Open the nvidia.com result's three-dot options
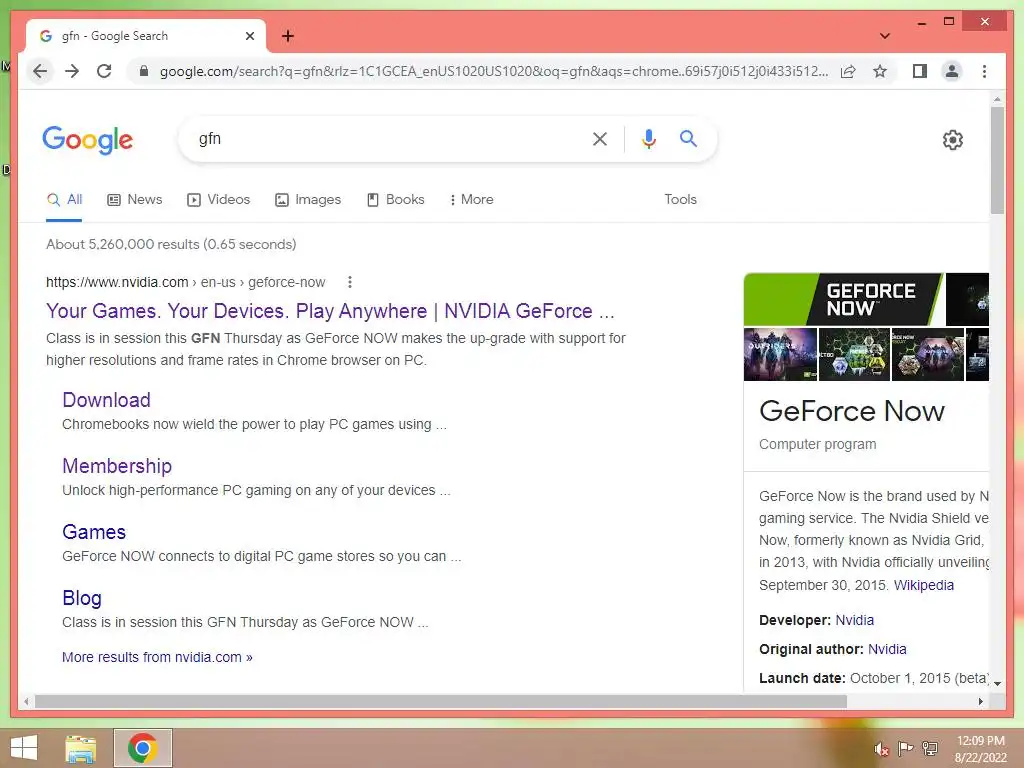Image resolution: width=1024 pixels, height=768 pixels. 350,282
